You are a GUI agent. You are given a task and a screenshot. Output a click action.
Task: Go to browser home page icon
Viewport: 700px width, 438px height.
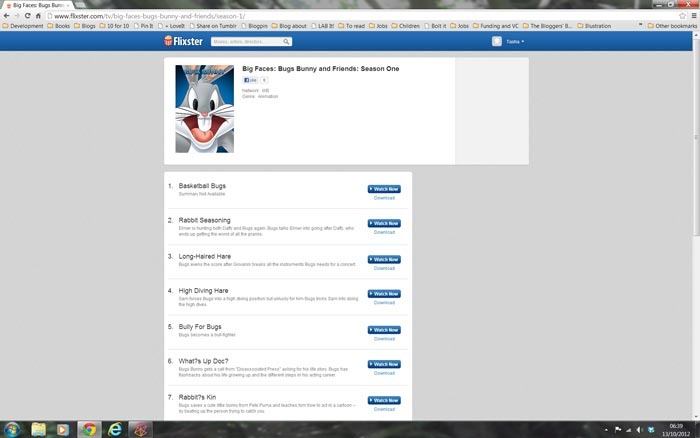coord(38,16)
